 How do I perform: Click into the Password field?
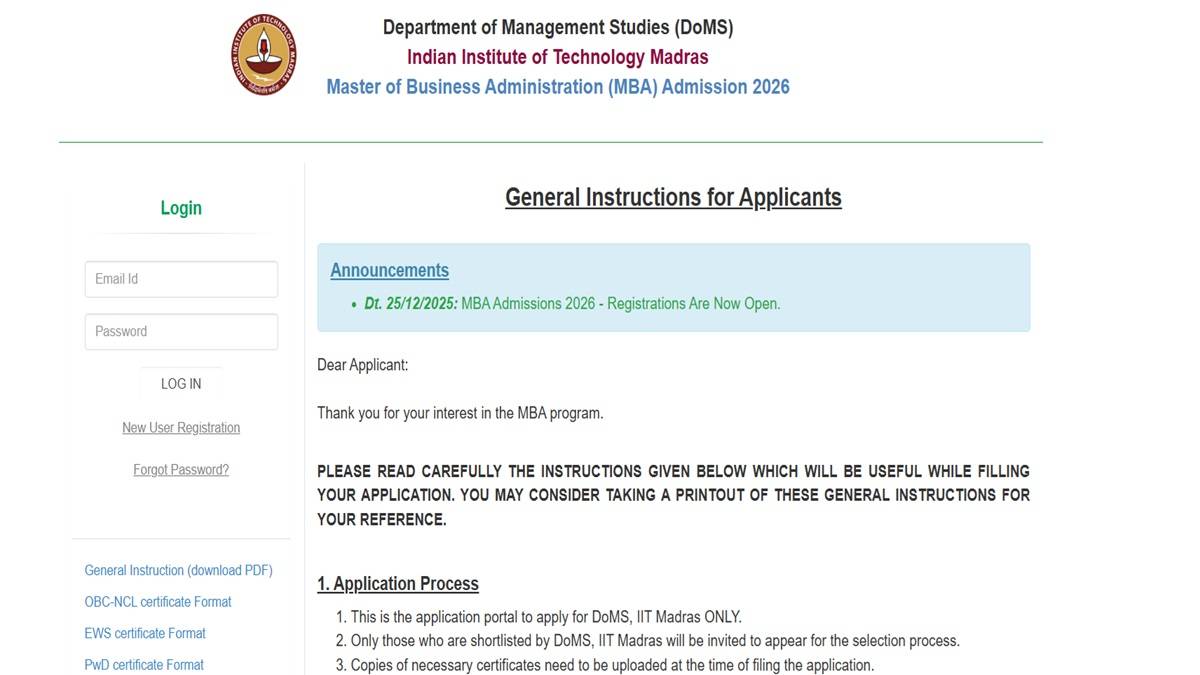181,332
